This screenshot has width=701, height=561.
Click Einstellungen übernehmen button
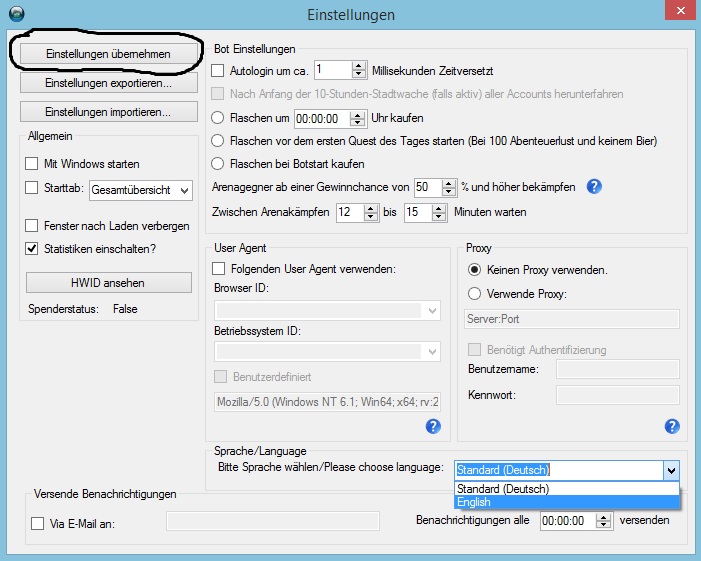(109, 54)
